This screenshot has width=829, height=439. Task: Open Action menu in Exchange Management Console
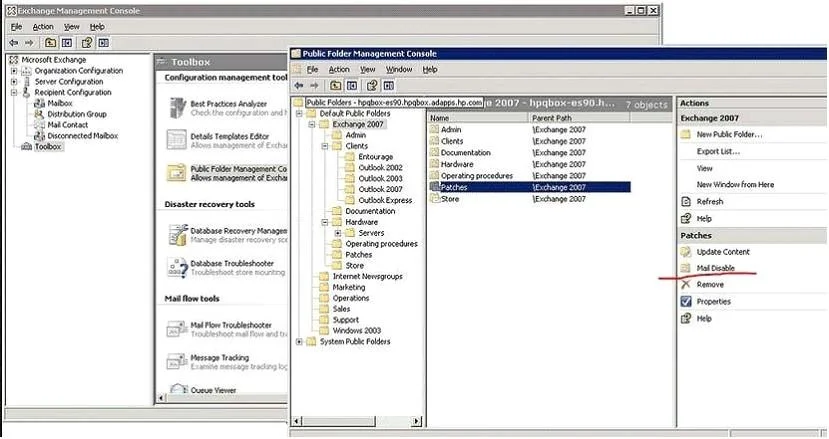click(x=43, y=26)
